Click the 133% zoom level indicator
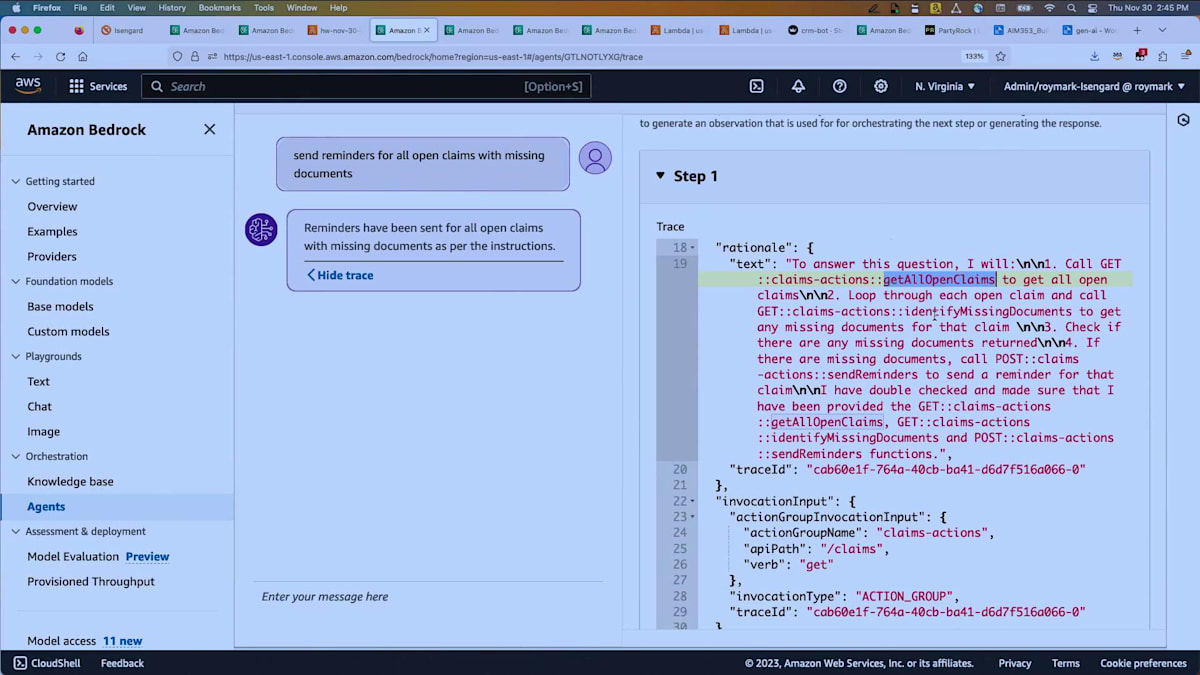 [974, 57]
